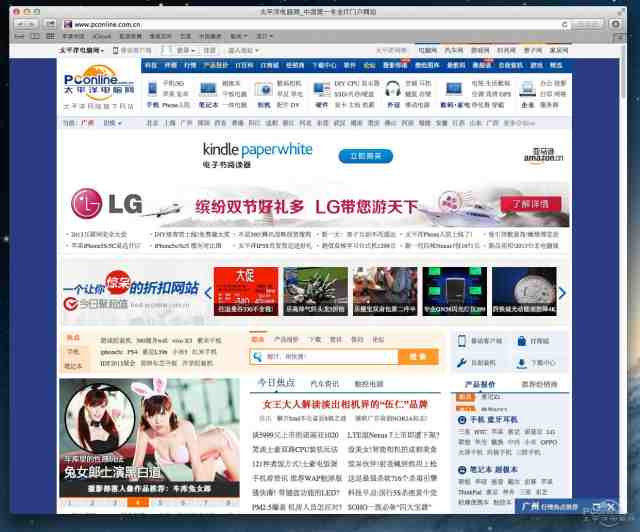Open the 登录 login dropdown
640x532 pixels.
pyautogui.click(x=187, y=51)
